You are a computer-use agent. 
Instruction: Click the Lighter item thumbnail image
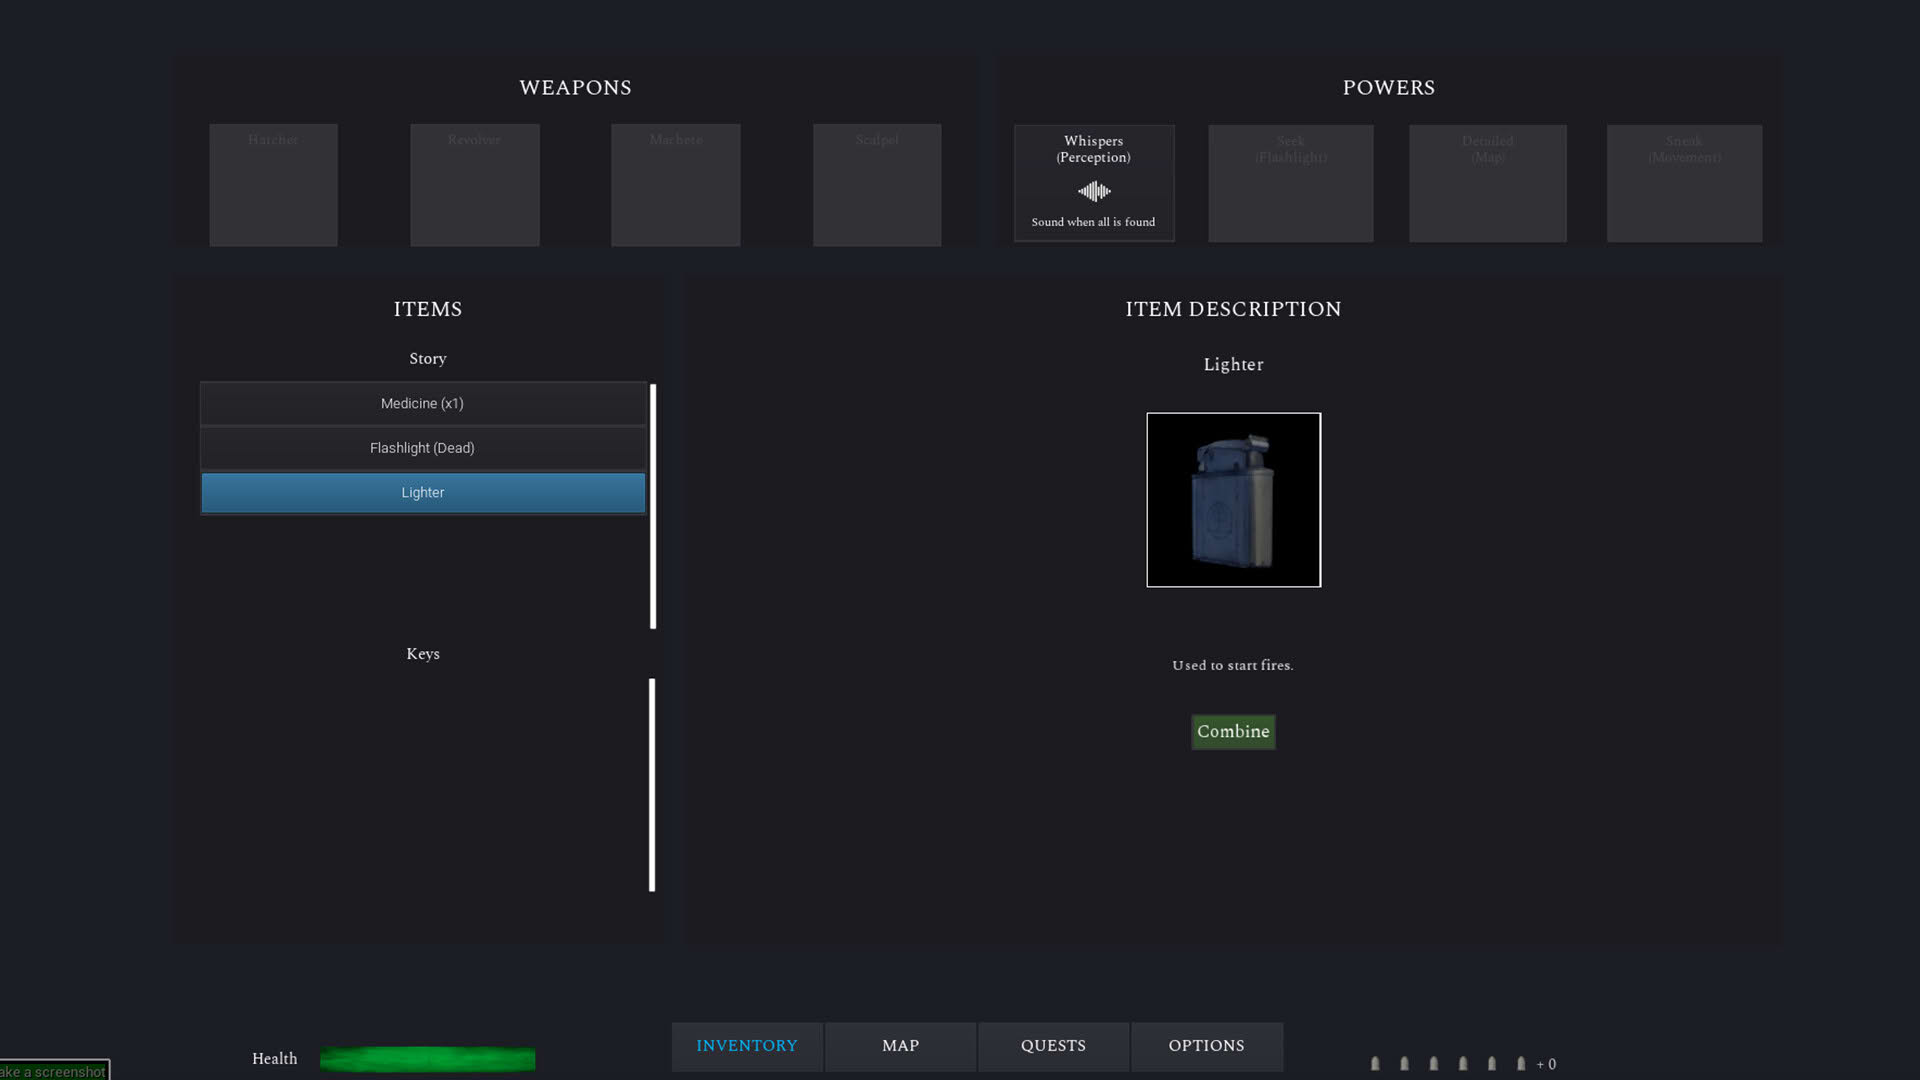coord(1233,500)
